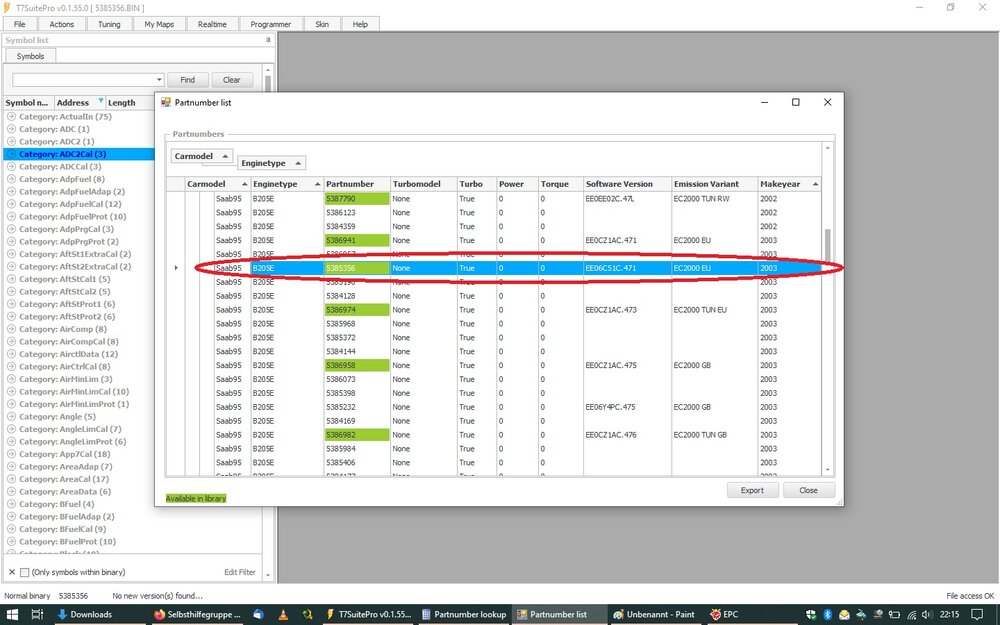
Task: Click the volume tray icon
Action: pyautogui.click(x=927, y=614)
